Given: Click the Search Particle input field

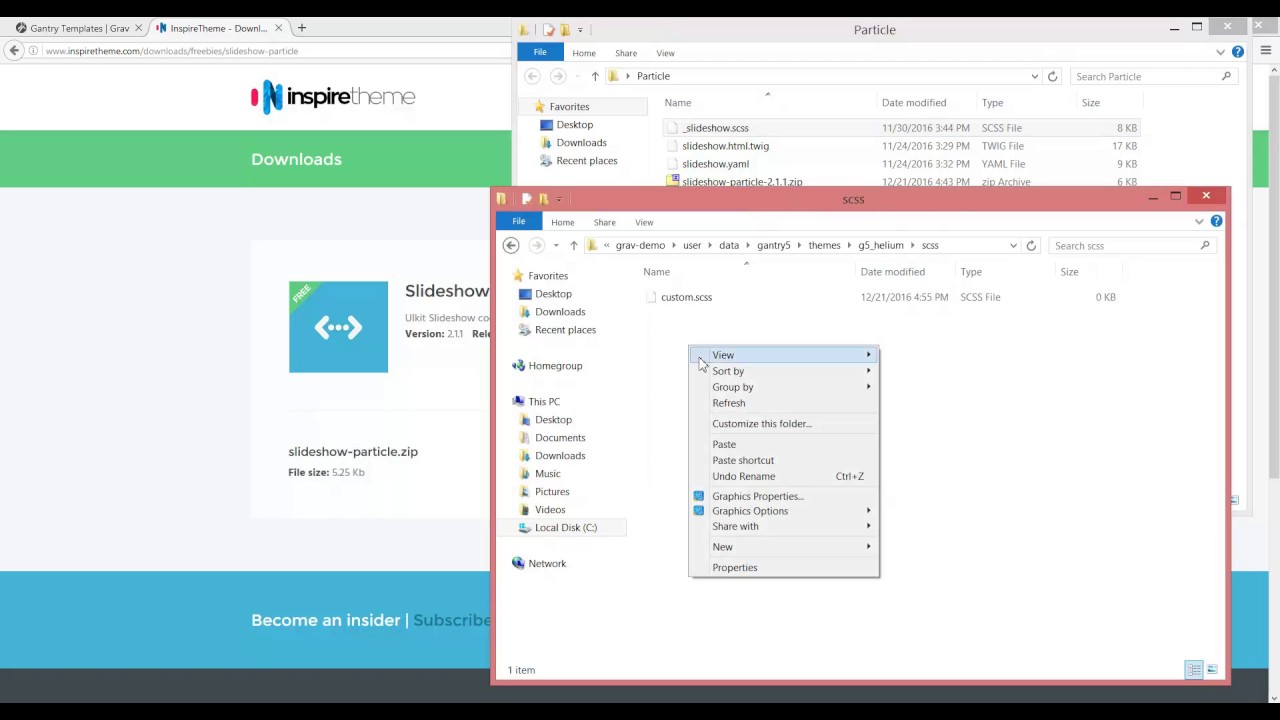Looking at the screenshot, I should 1152,76.
